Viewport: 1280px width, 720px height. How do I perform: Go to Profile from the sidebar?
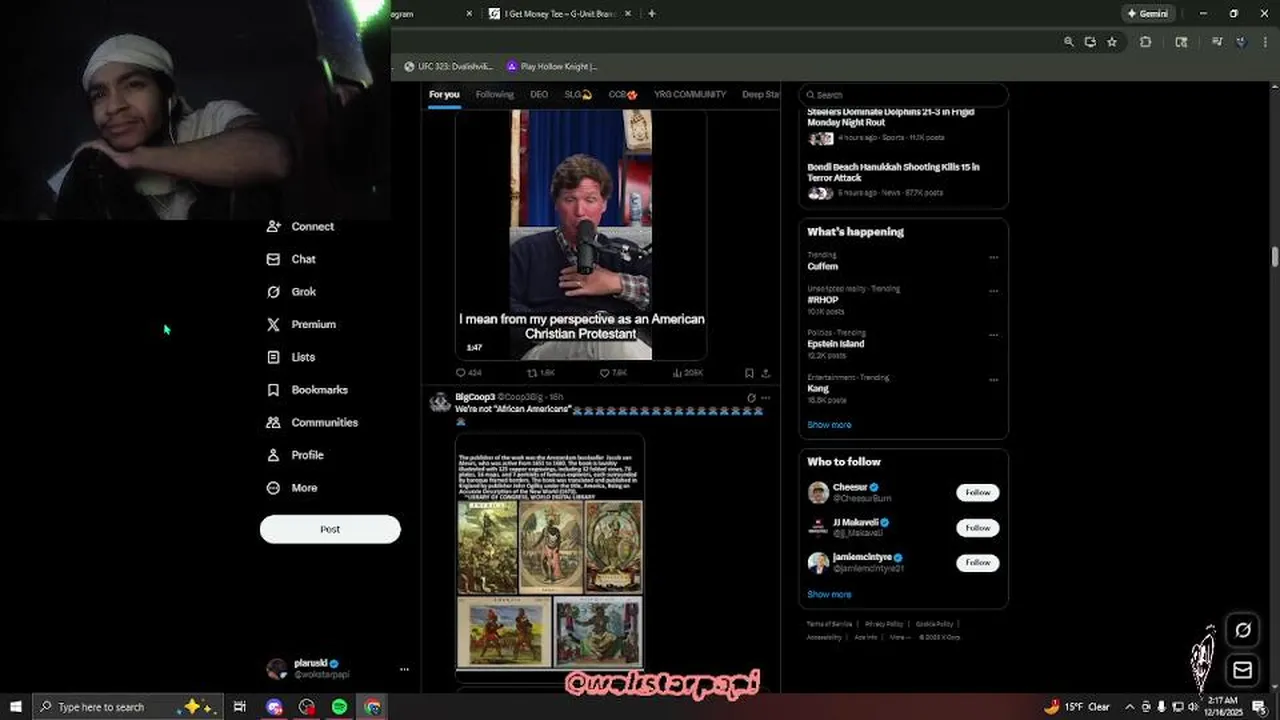pyautogui.click(x=295, y=455)
